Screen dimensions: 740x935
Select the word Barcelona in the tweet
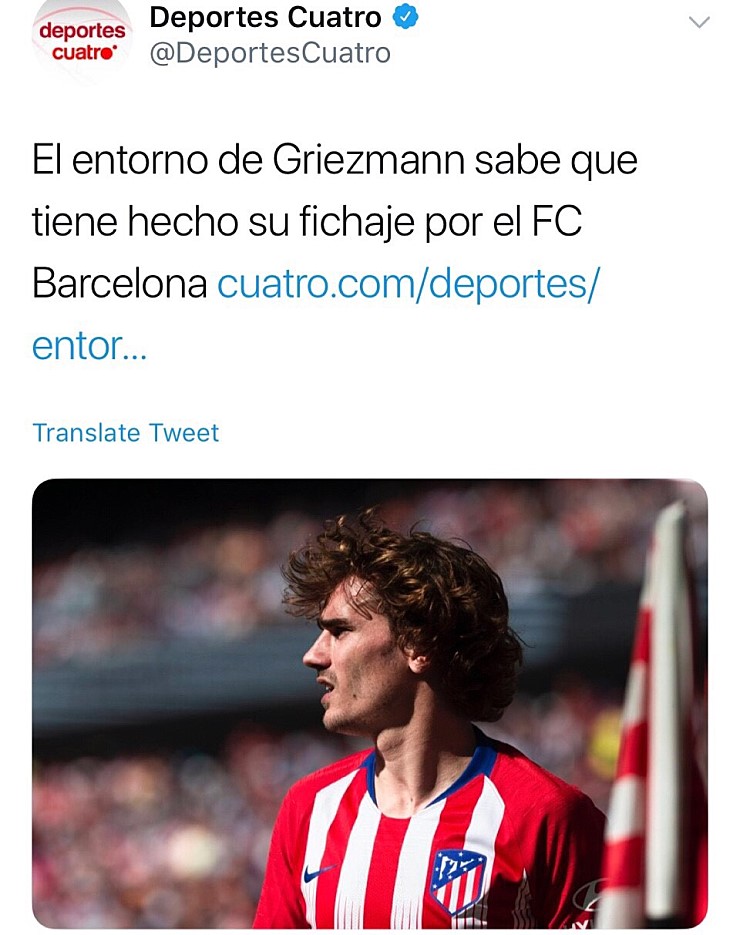point(120,283)
